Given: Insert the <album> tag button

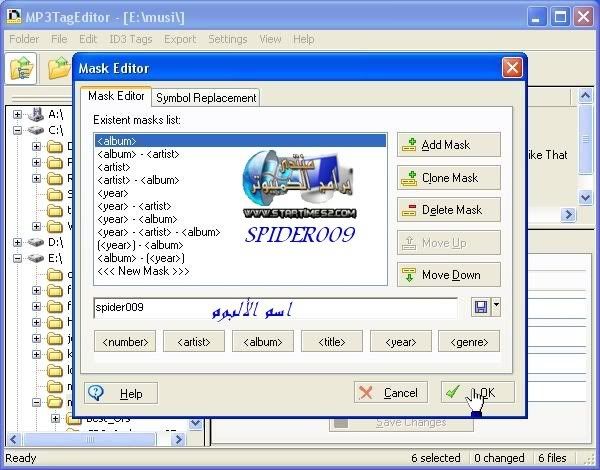Looking at the screenshot, I should (x=262, y=341).
